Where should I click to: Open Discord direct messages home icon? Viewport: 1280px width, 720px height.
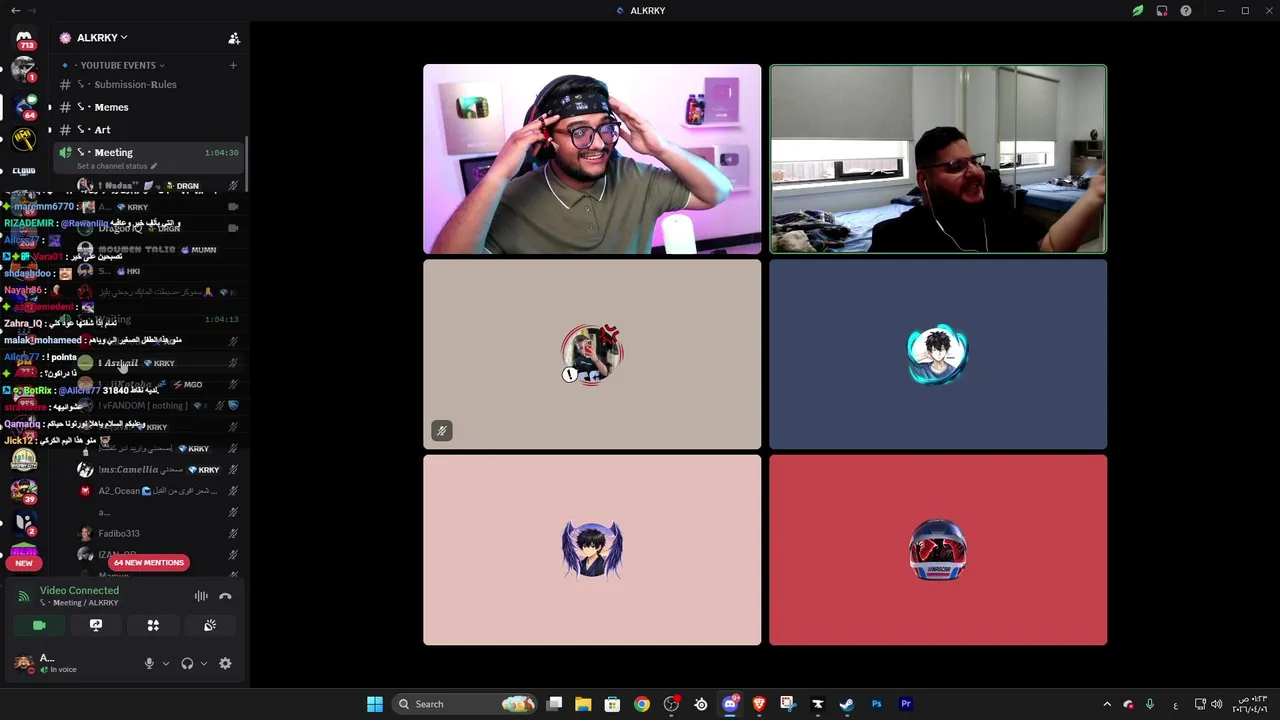pos(24,38)
